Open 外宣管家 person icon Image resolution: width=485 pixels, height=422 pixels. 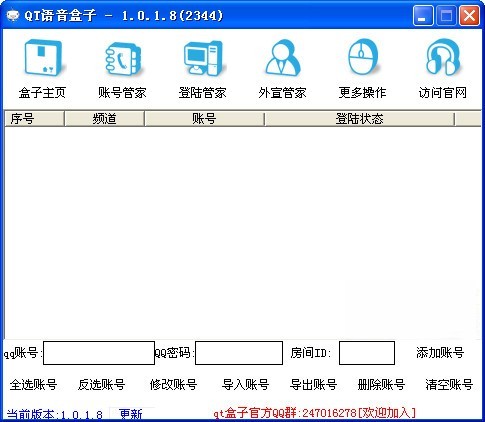pos(282,58)
